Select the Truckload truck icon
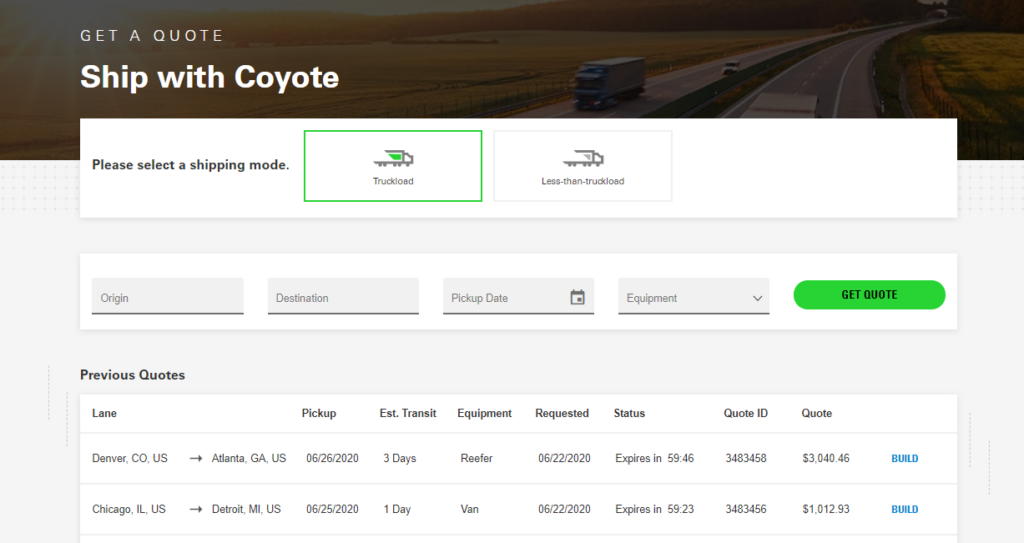 [393, 158]
